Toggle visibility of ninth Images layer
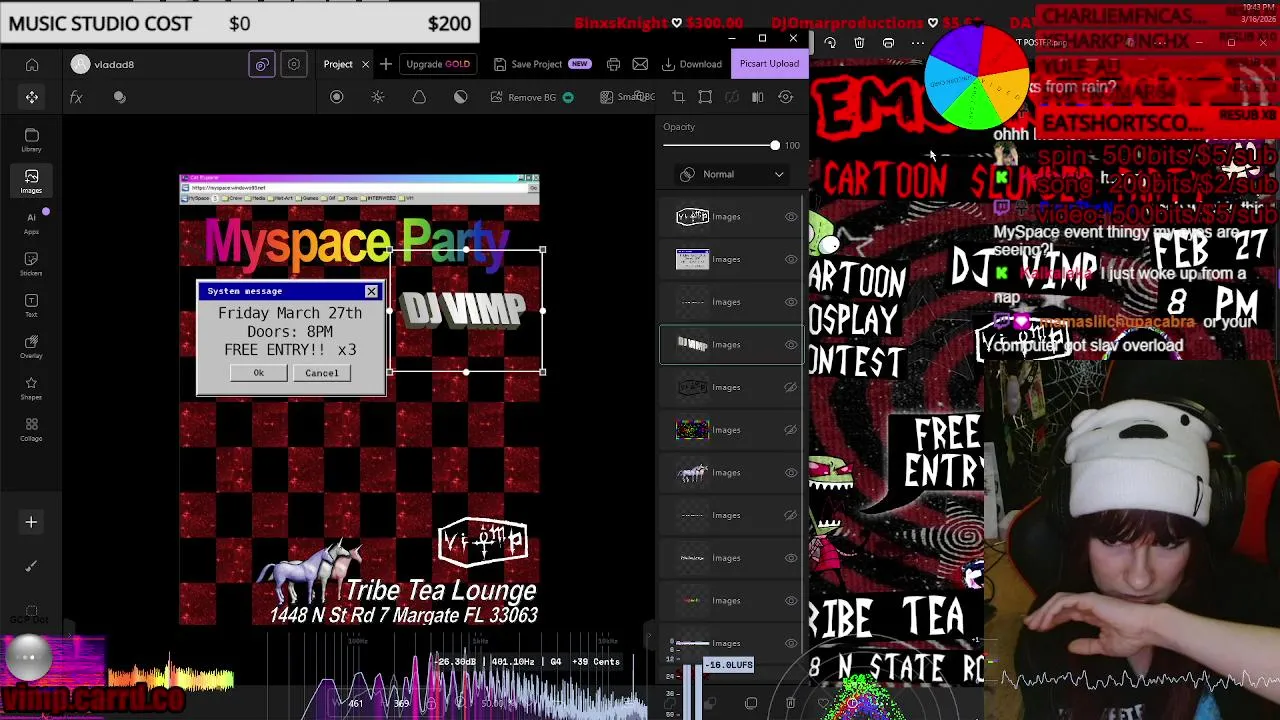Image resolution: width=1280 pixels, height=720 pixels. (x=790, y=558)
